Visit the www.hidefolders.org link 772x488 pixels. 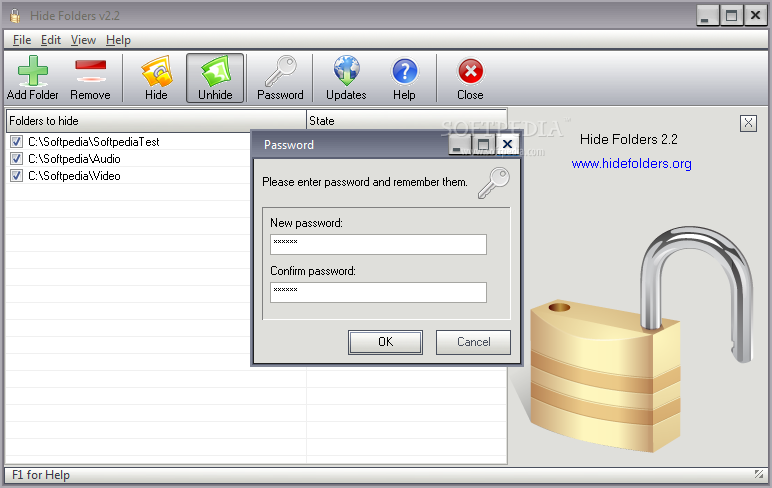(631, 163)
